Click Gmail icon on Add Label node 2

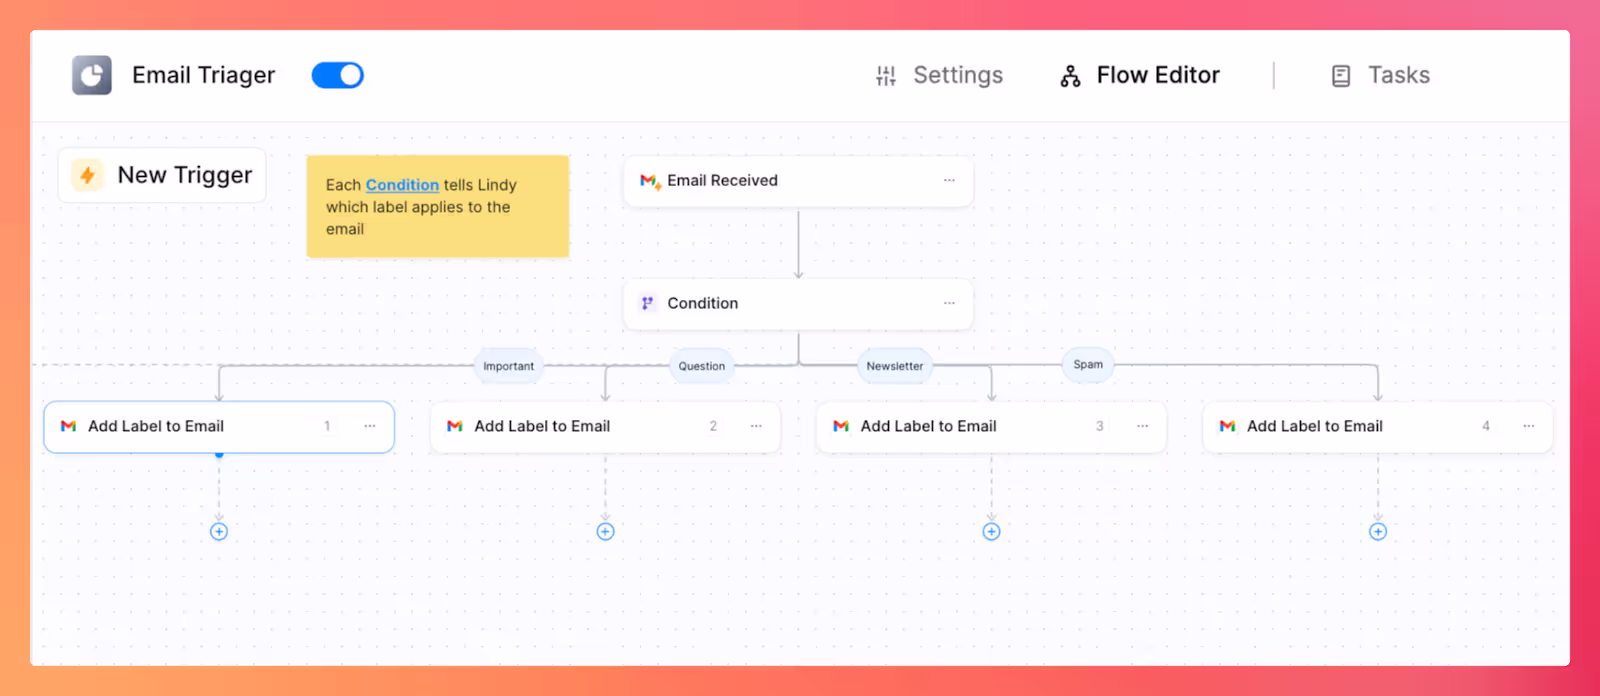pyautogui.click(x=455, y=426)
